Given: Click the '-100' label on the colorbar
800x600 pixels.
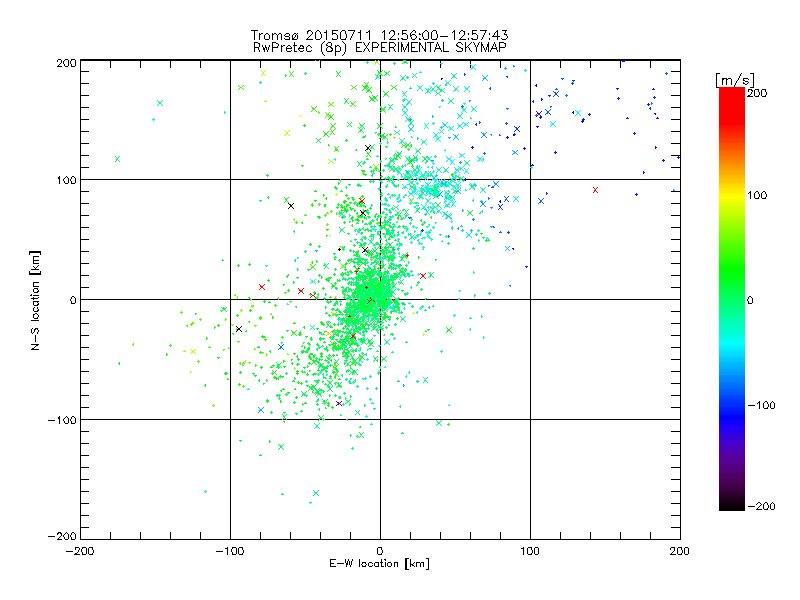Looking at the screenshot, I should click(761, 405).
